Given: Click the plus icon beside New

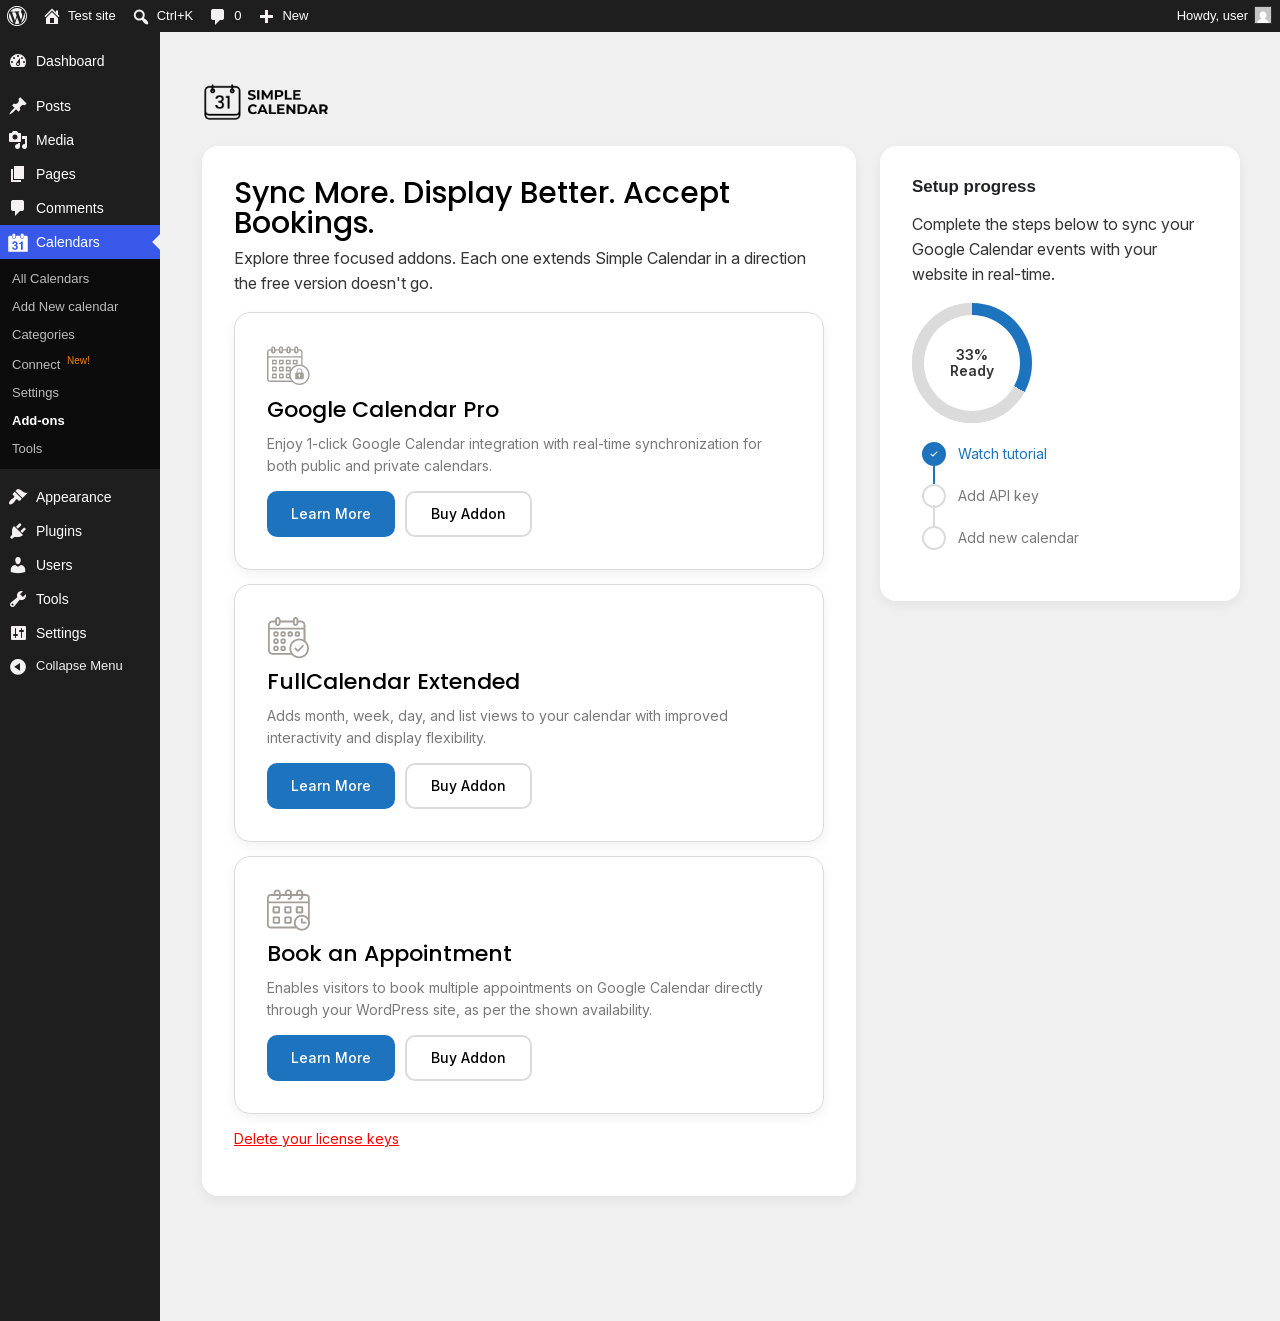Looking at the screenshot, I should [x=266, y=16].
